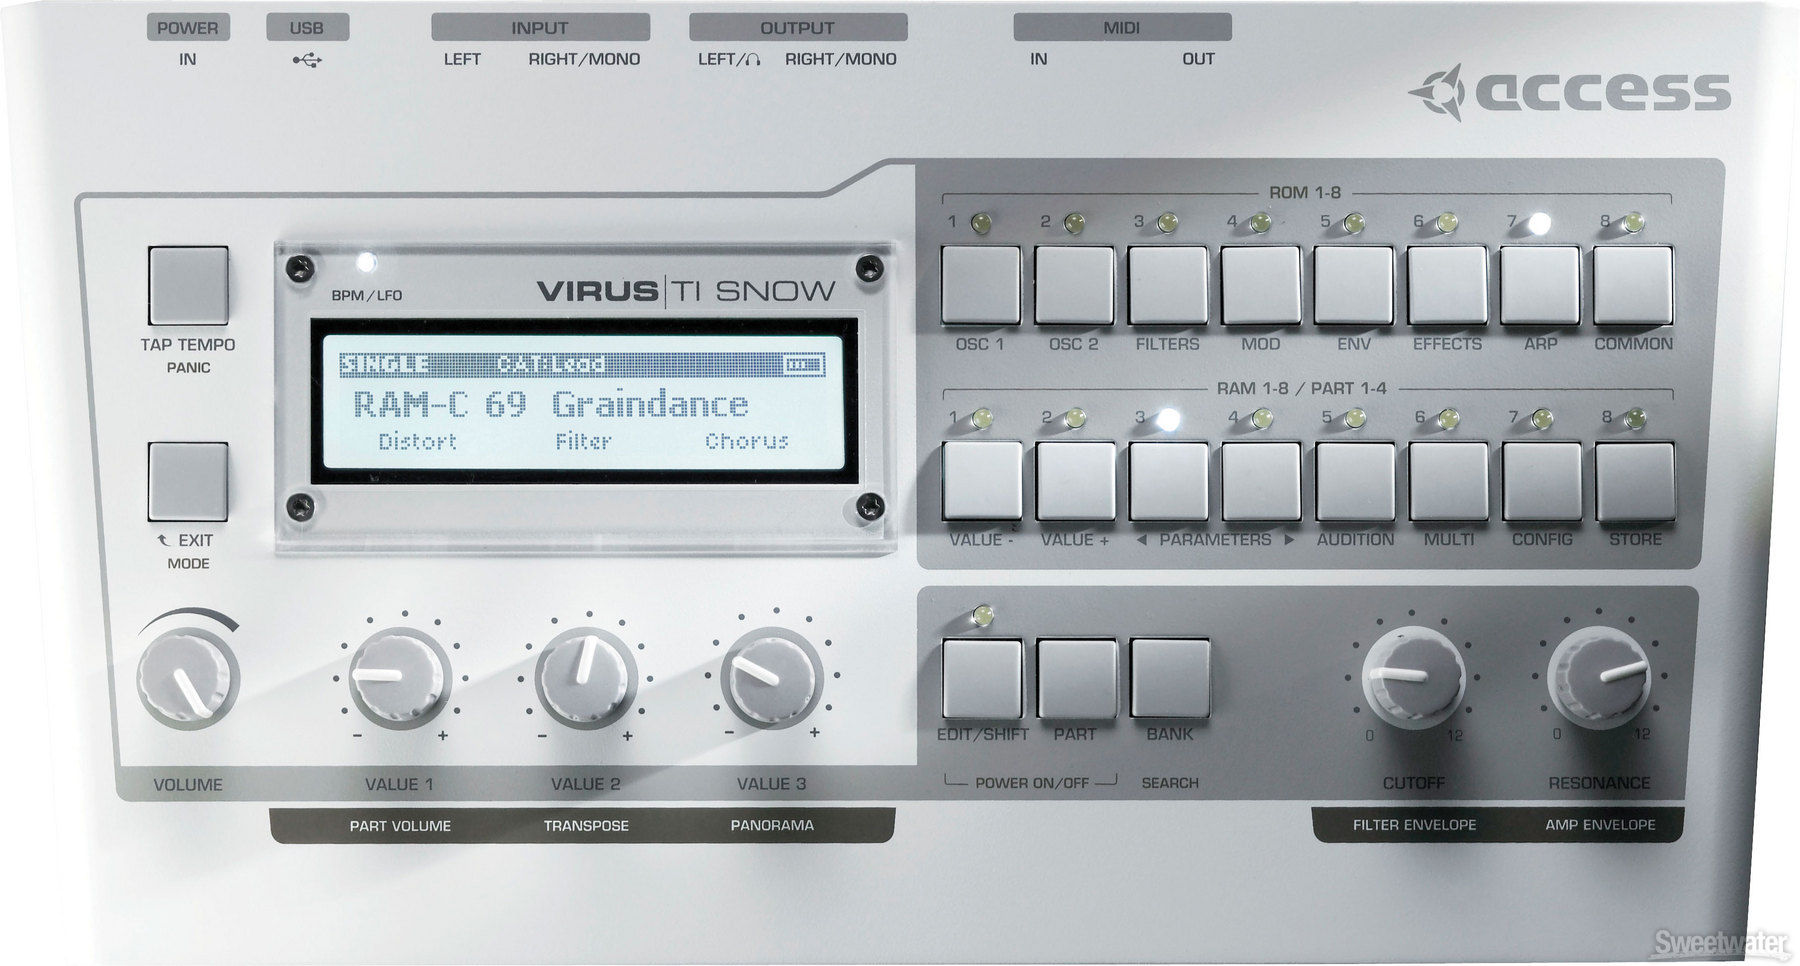
Task: Click the ROM 3 LED above FILTERS
Action: (1168, 222)
